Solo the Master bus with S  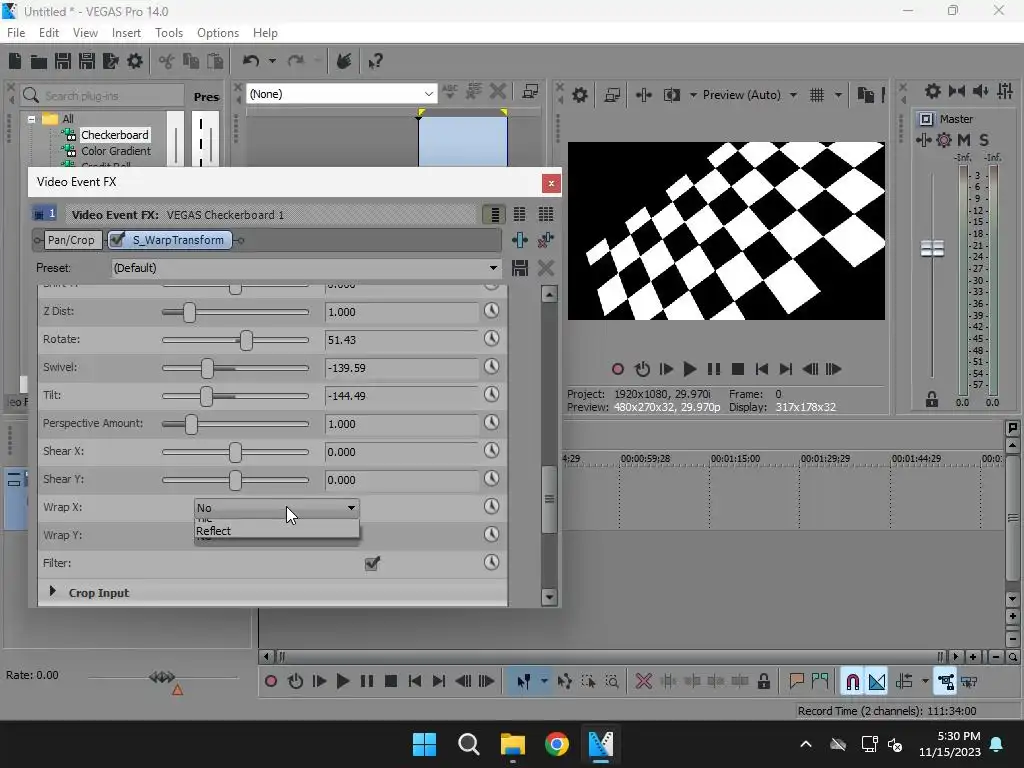pyautogui.click(x=984, y=140)
